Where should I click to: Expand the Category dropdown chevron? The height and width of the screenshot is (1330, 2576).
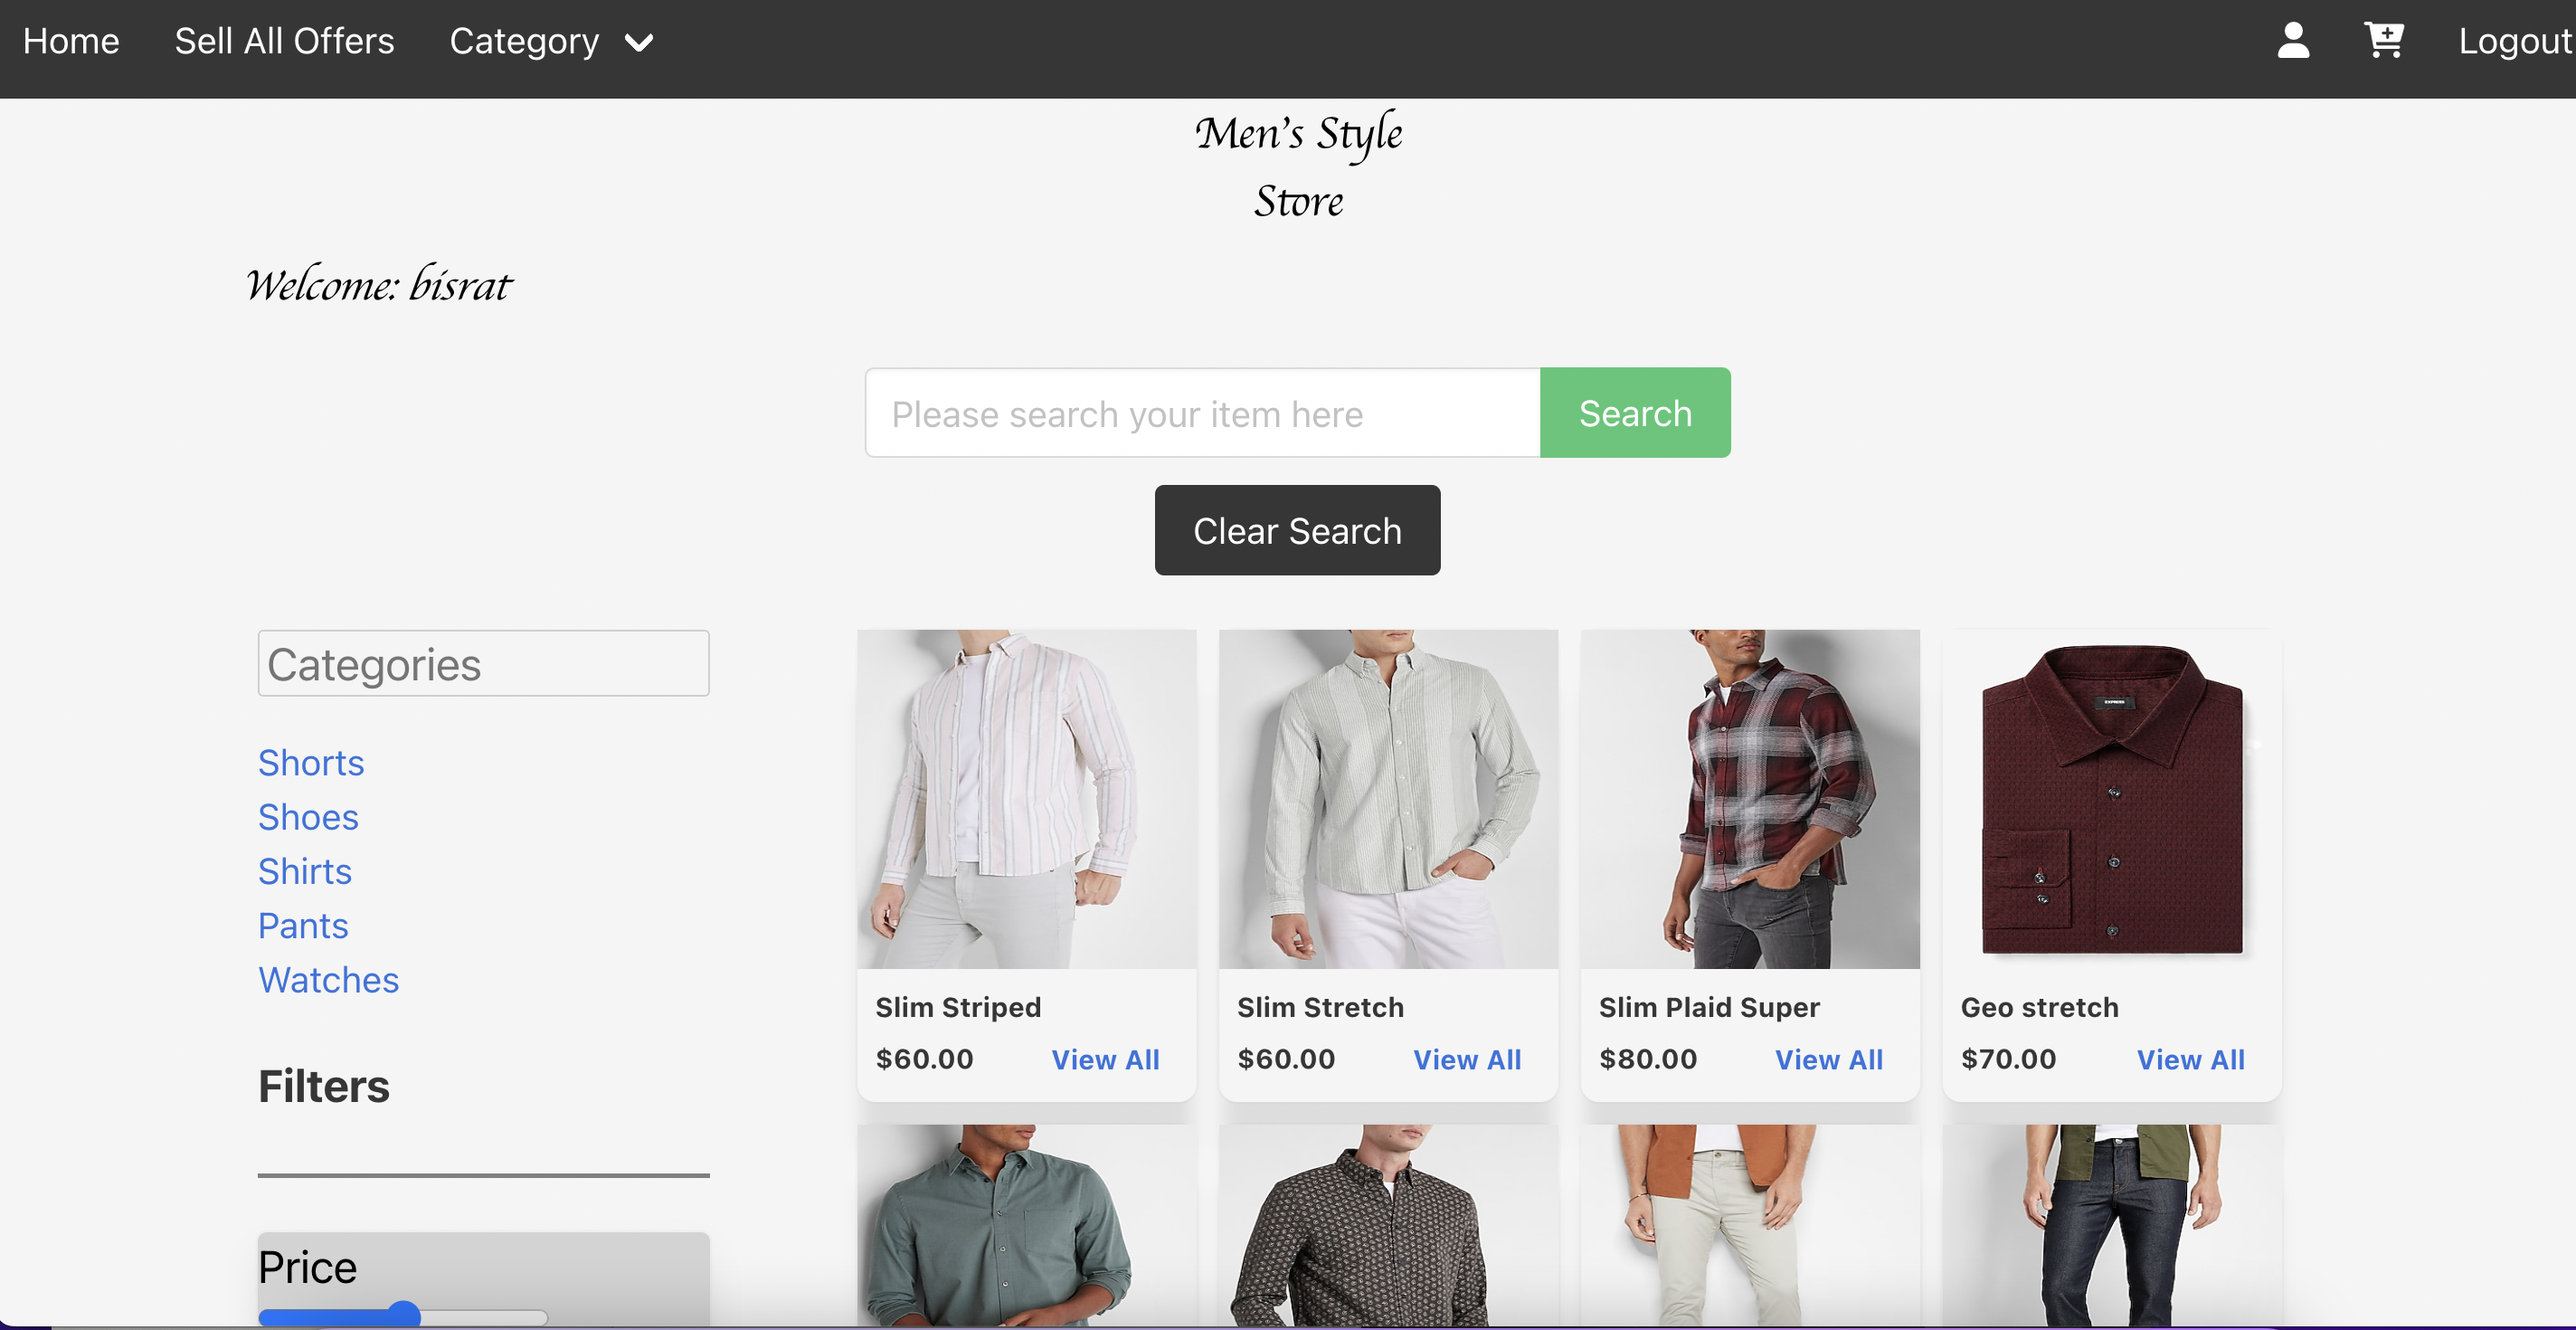tap(639, 43)
